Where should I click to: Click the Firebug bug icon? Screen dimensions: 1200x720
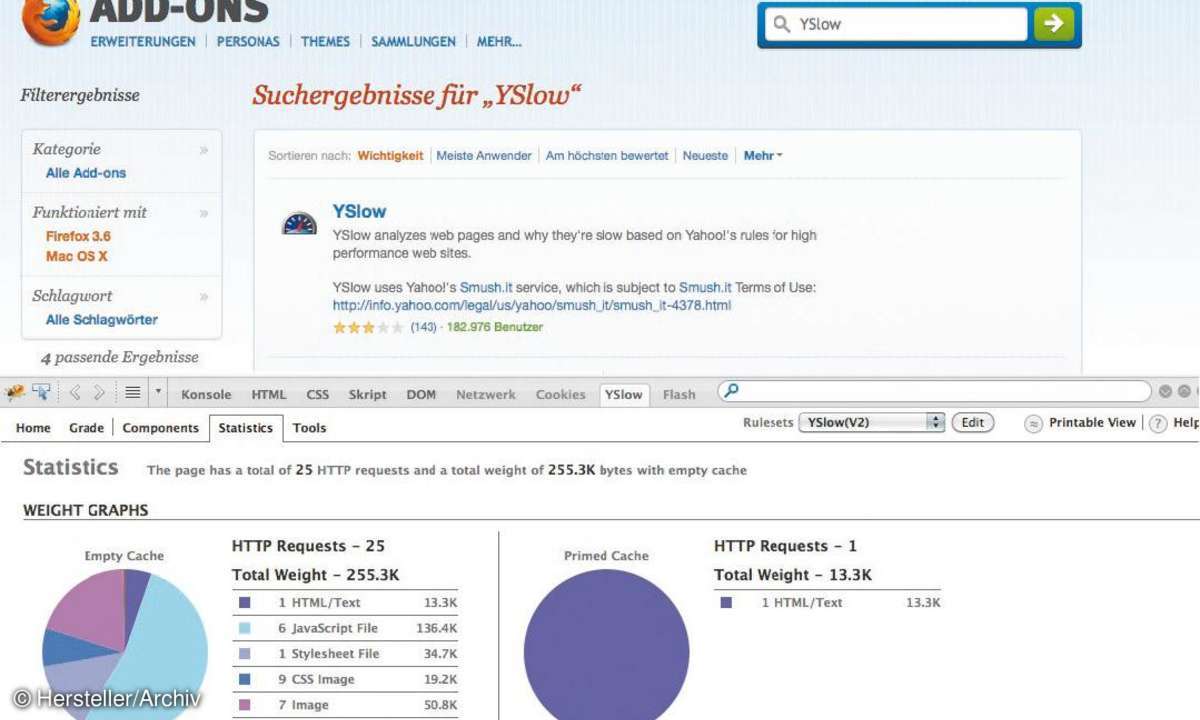[x=15, y=392]
